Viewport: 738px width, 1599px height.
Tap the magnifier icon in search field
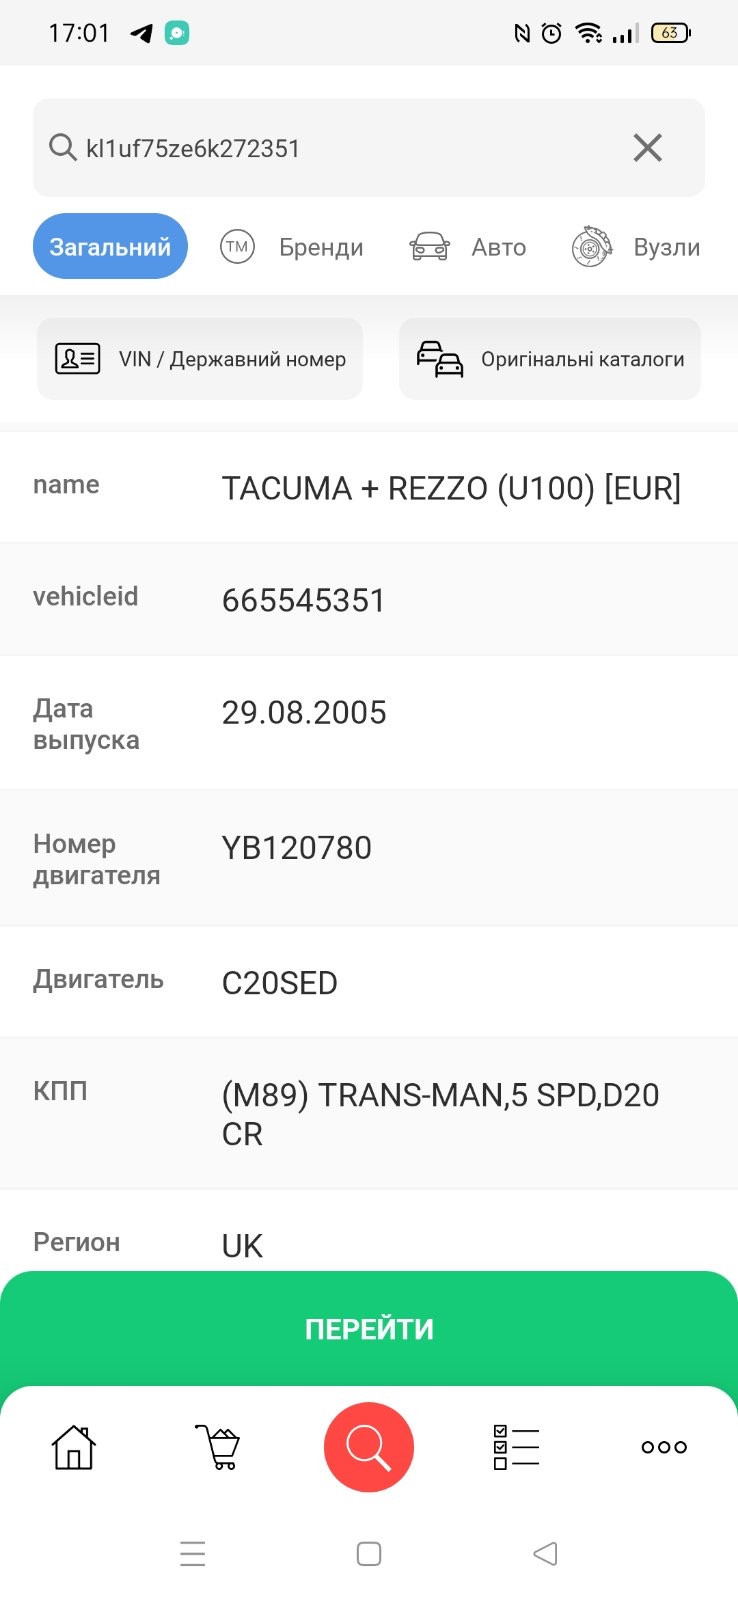click(x=62, y=148)
